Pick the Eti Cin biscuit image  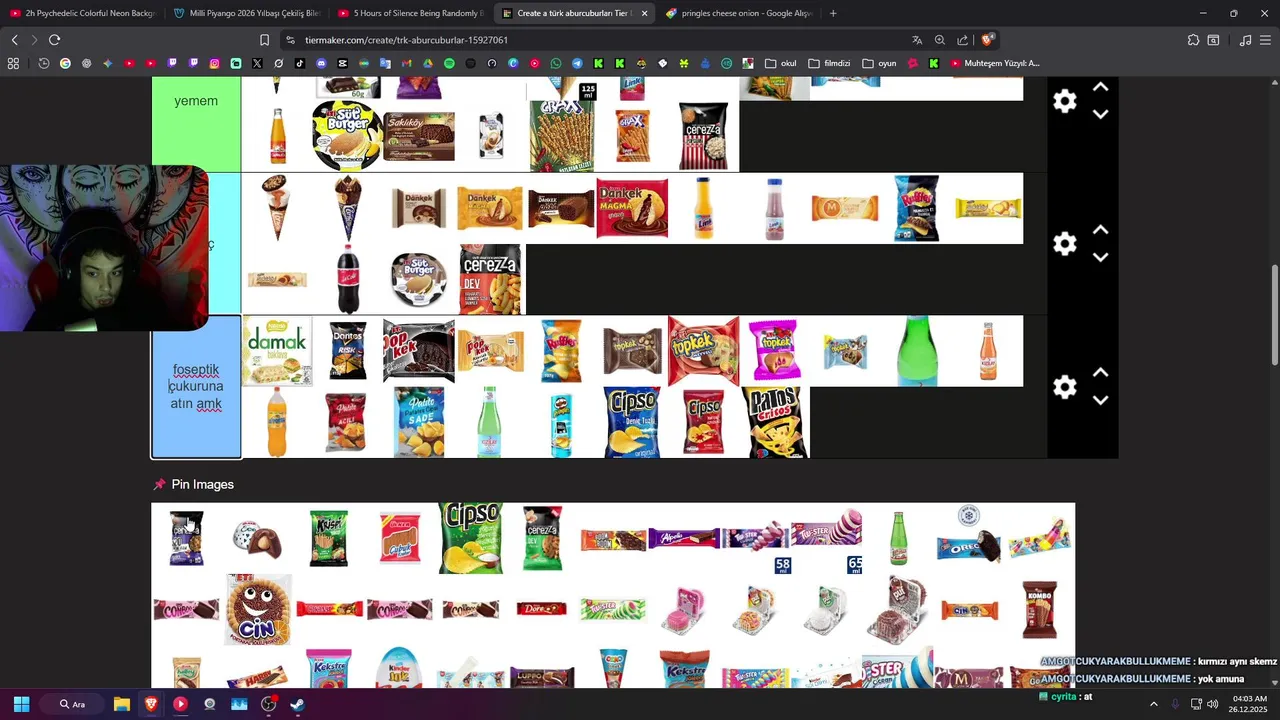point(258,610)
